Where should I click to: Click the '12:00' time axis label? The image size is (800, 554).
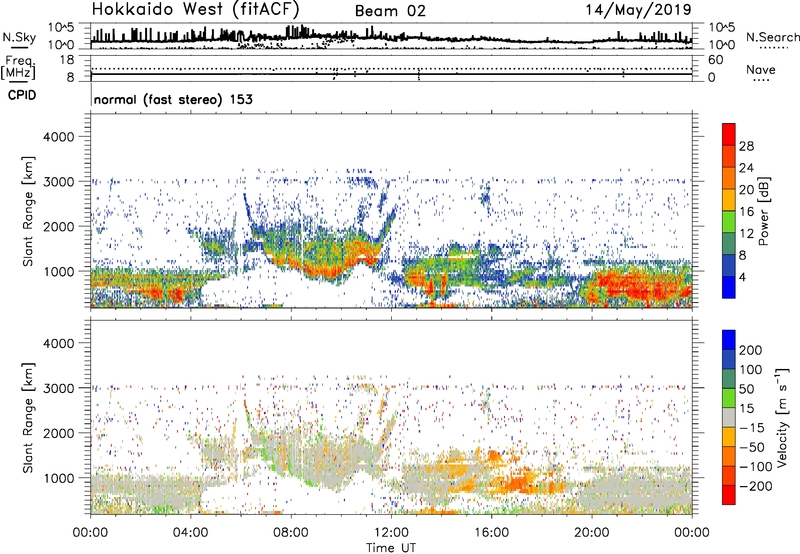(391, 533)
